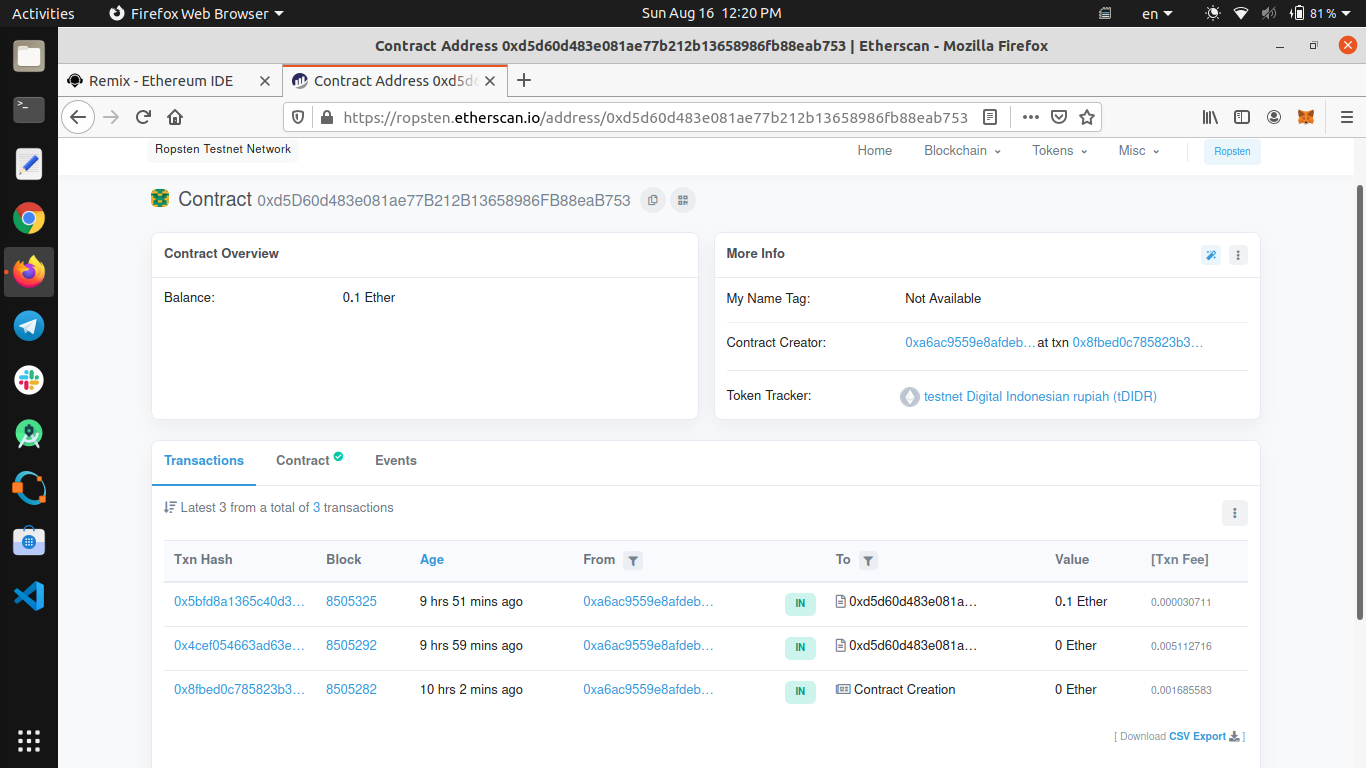Launch Terminal from the dock
This screenshot has height=768, width=1366.
tap(29, 110)
